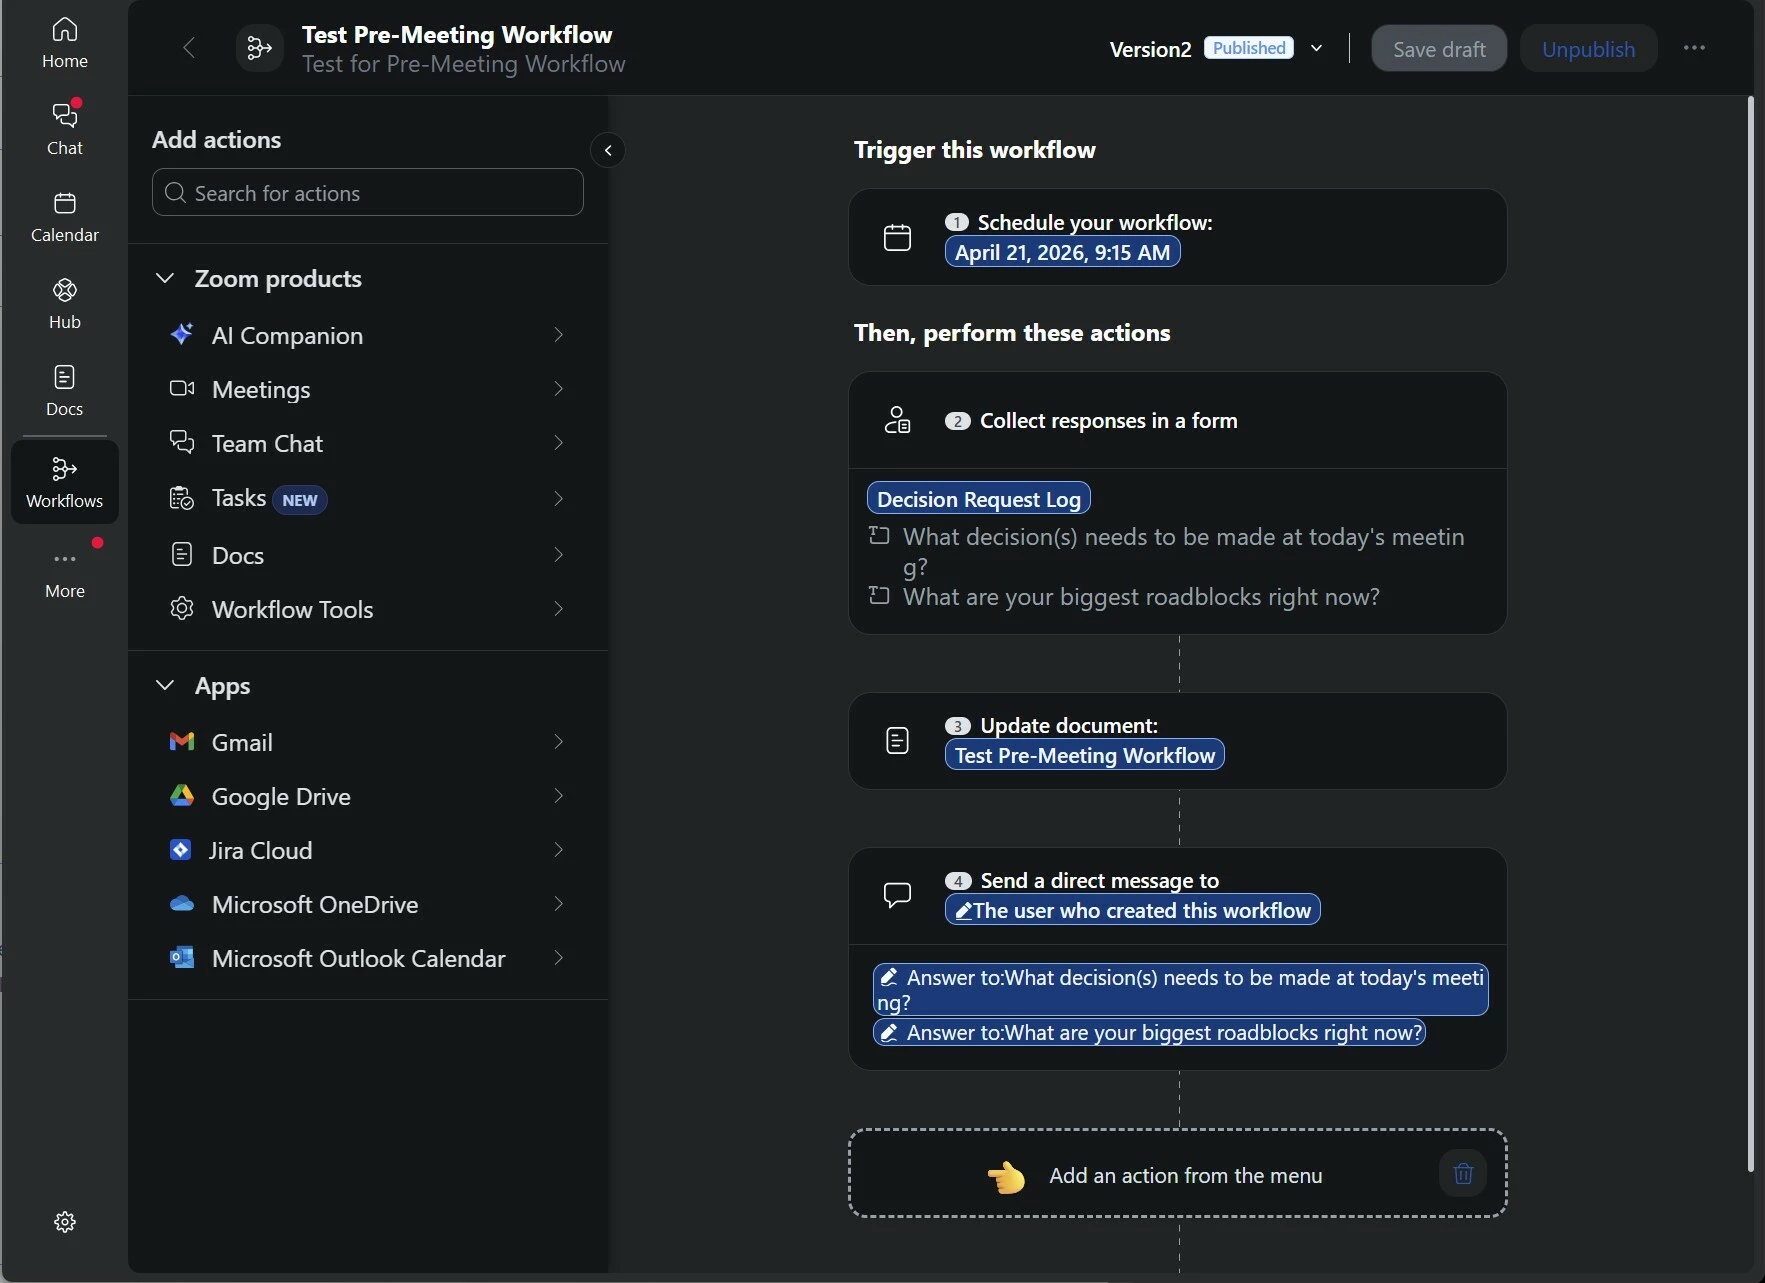The image size is (1765, 1283).
Task: Open the schedule date April 21, 2026 chip
Action: 1062,252
